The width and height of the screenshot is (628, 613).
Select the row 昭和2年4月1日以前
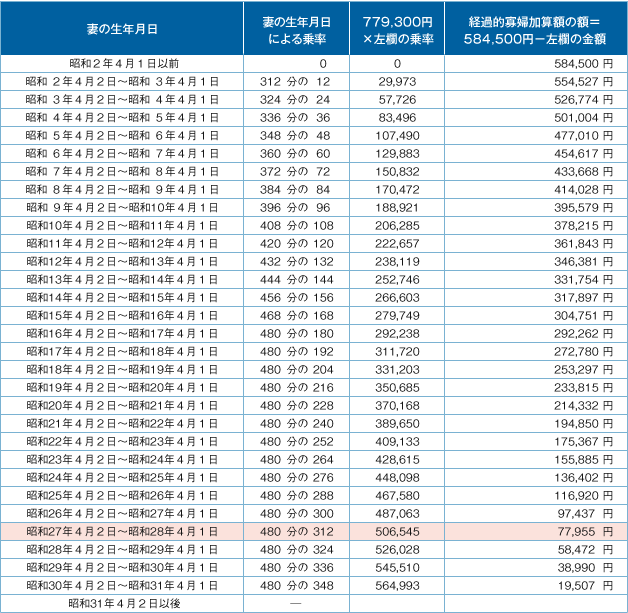point(314,64)
